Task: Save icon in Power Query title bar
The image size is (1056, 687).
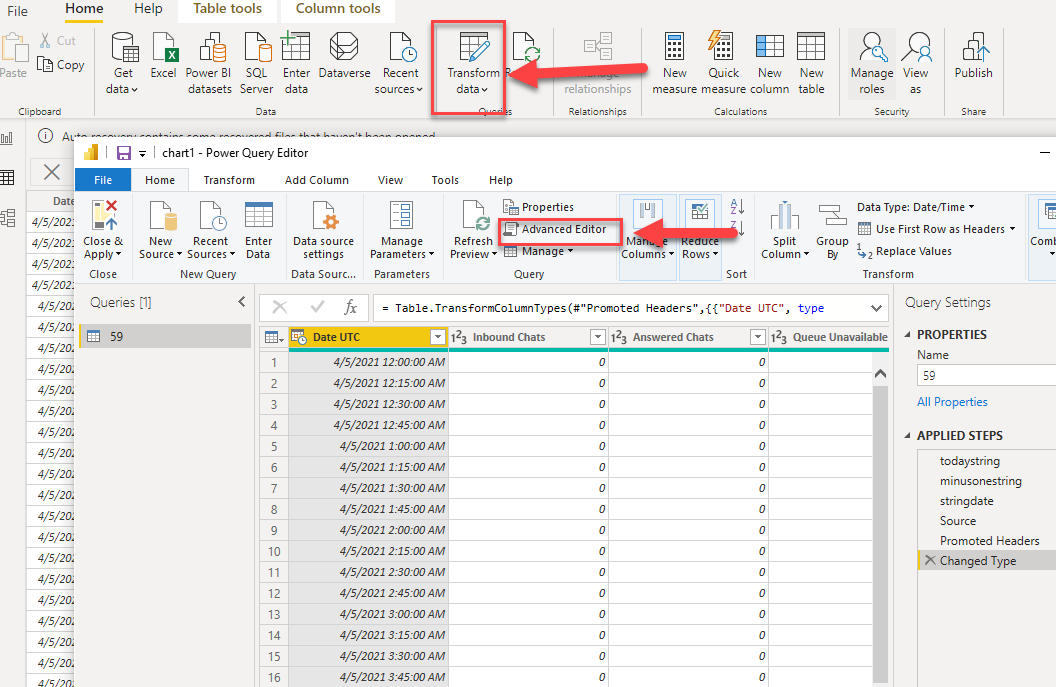Action: (x=124, y=153)
